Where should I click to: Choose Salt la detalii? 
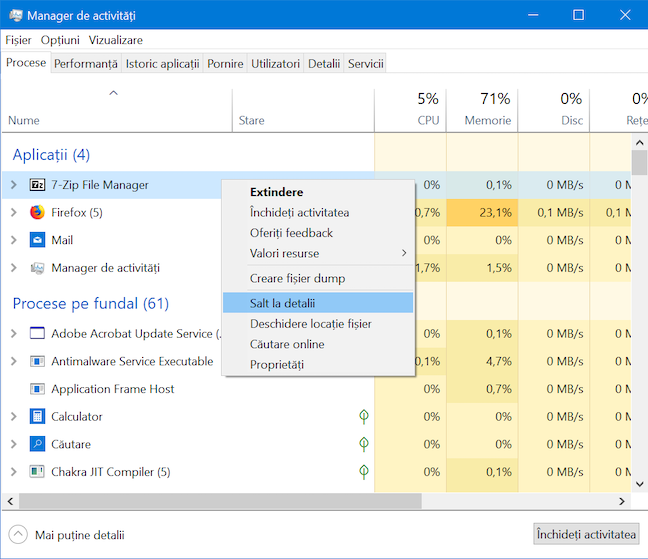(318, 303)
